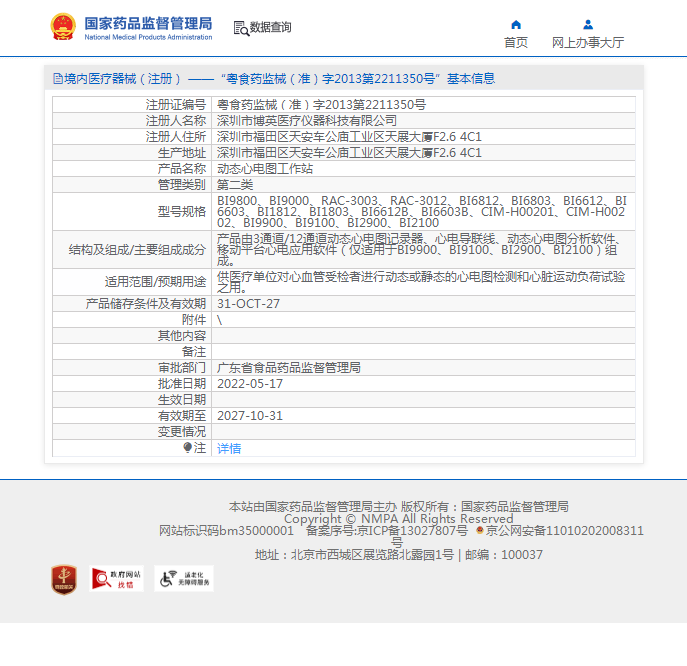Click the lightbulb icon beside 注

click(188, 447)
